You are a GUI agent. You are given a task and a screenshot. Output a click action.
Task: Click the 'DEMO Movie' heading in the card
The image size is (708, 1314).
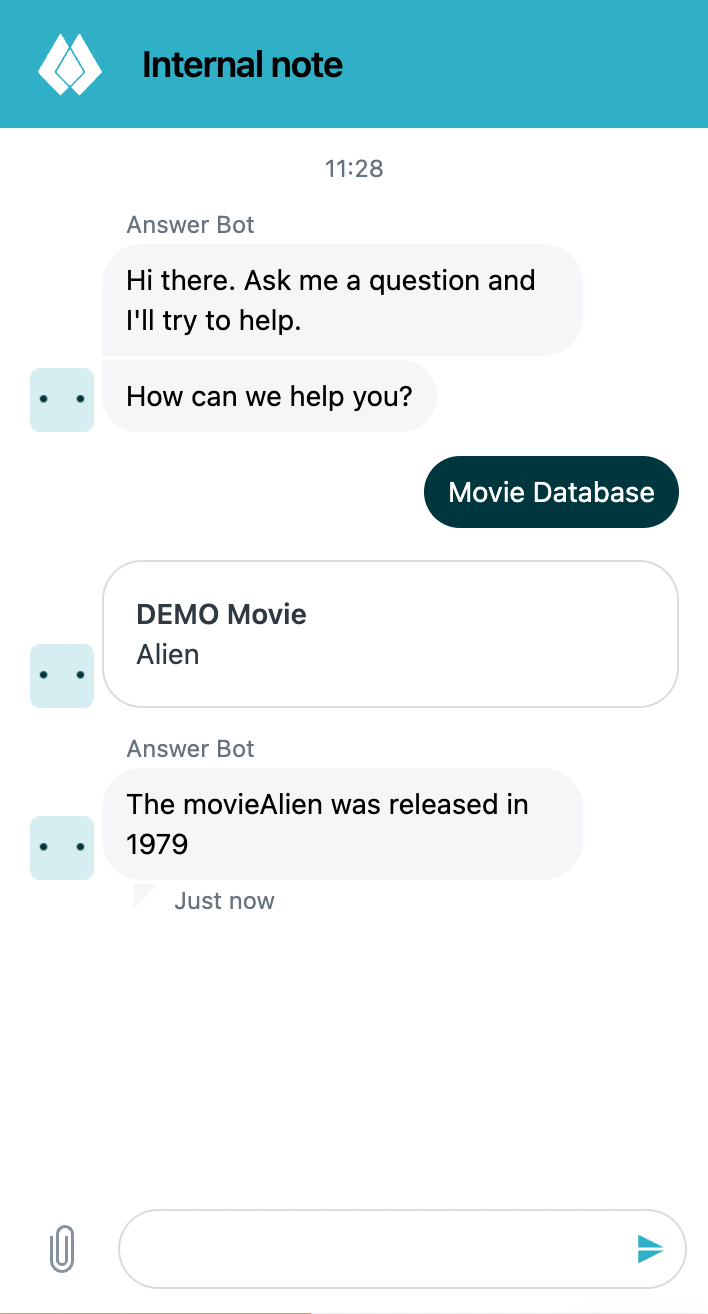click(x=222, y=614)
